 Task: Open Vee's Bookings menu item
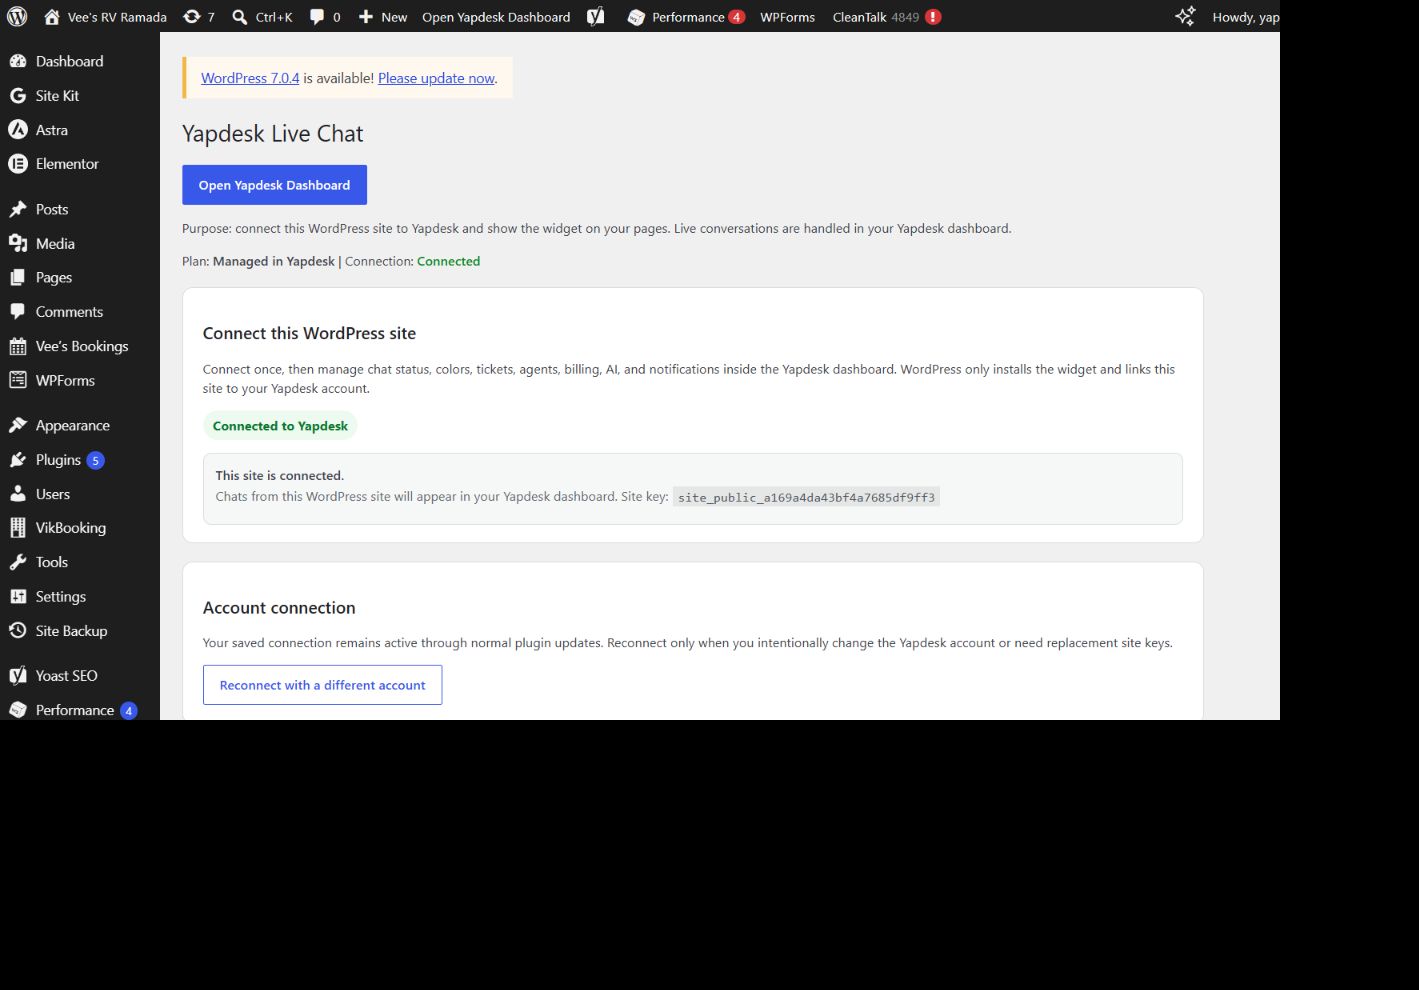tap(80, 346)
